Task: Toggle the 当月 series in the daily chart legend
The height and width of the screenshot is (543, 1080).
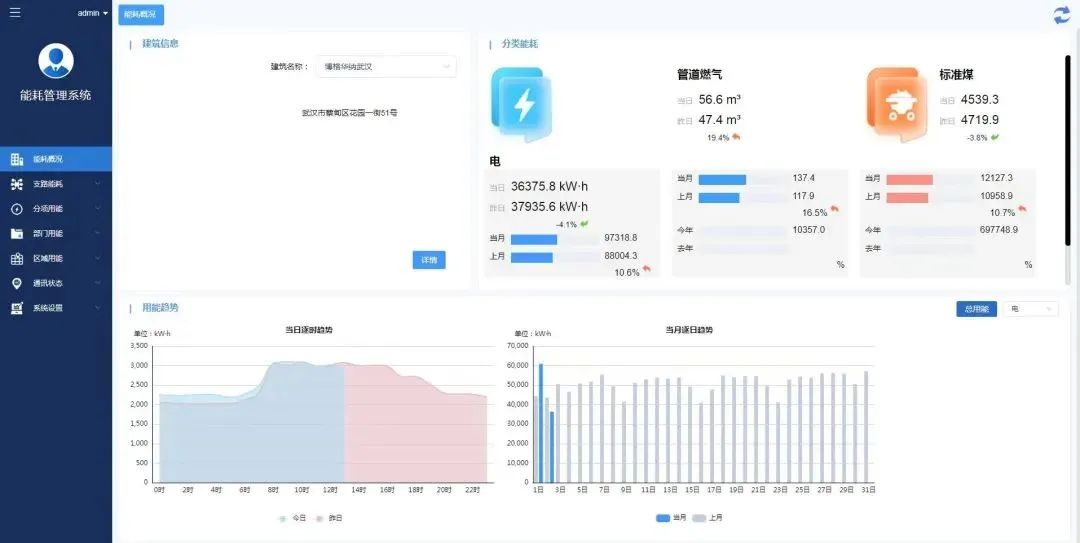Action: tap(672, 518)
